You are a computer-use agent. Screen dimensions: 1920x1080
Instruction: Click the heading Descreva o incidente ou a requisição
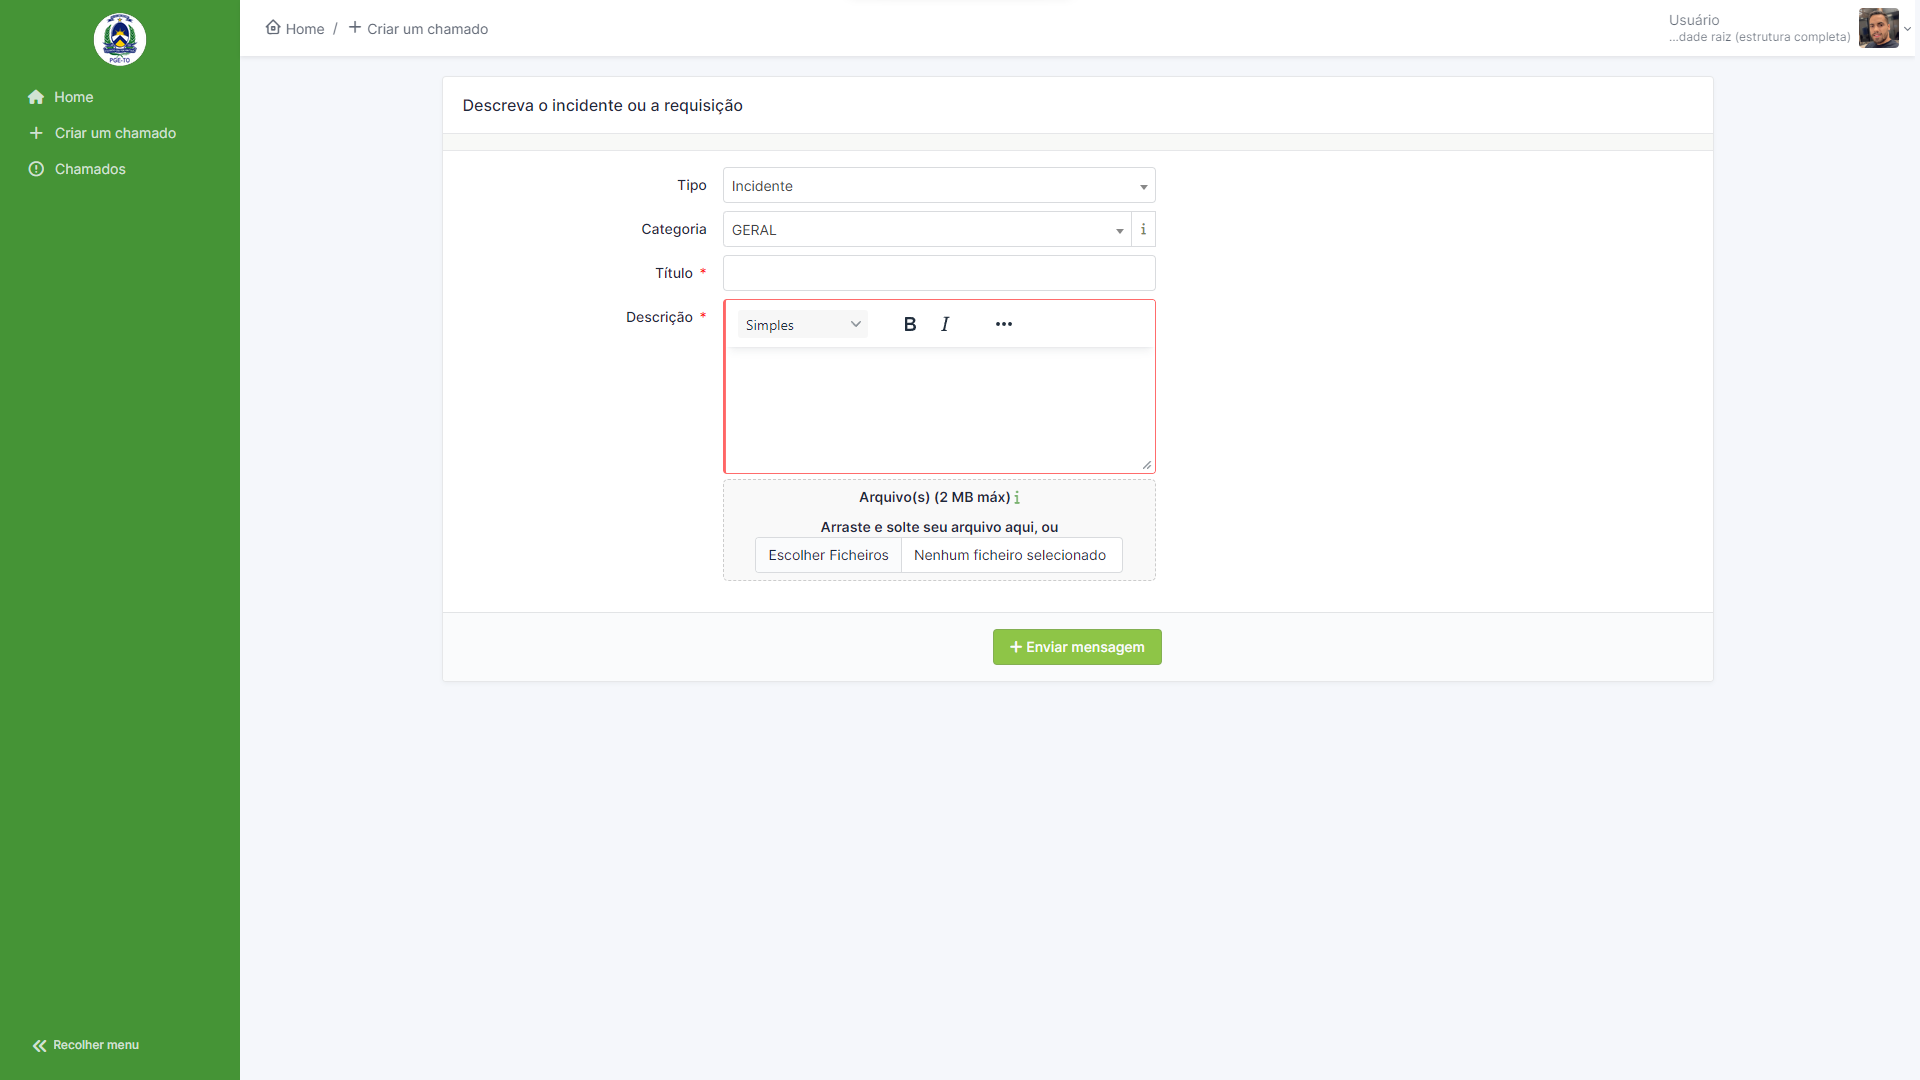(602, 106)
